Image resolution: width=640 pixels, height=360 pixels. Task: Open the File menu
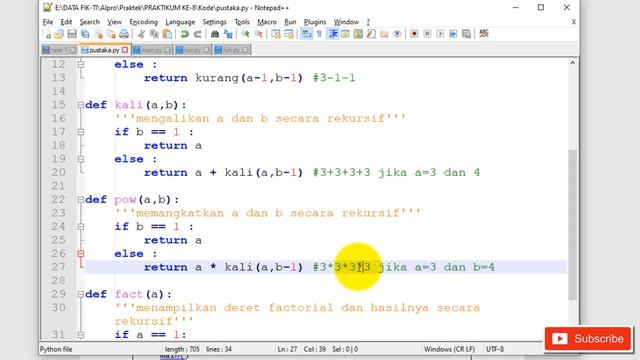click(x=48, y=22)
